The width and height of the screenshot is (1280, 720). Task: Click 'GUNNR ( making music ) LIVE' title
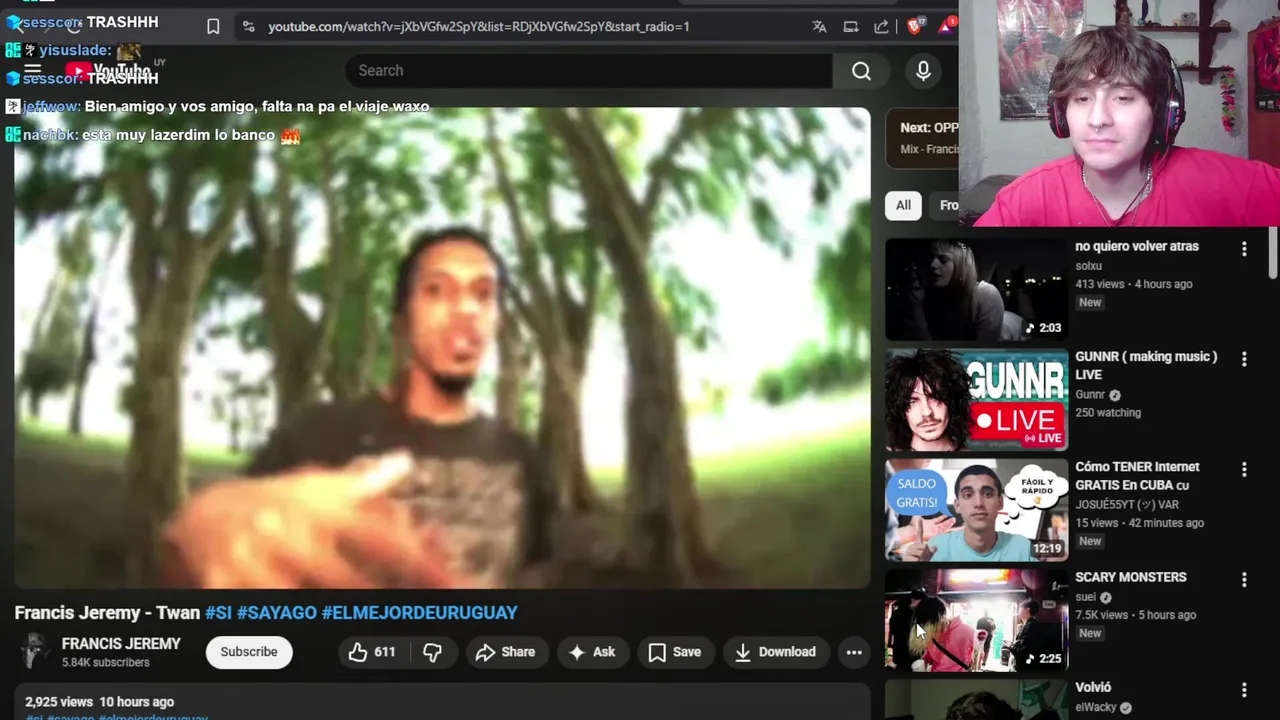[1146, 365]
